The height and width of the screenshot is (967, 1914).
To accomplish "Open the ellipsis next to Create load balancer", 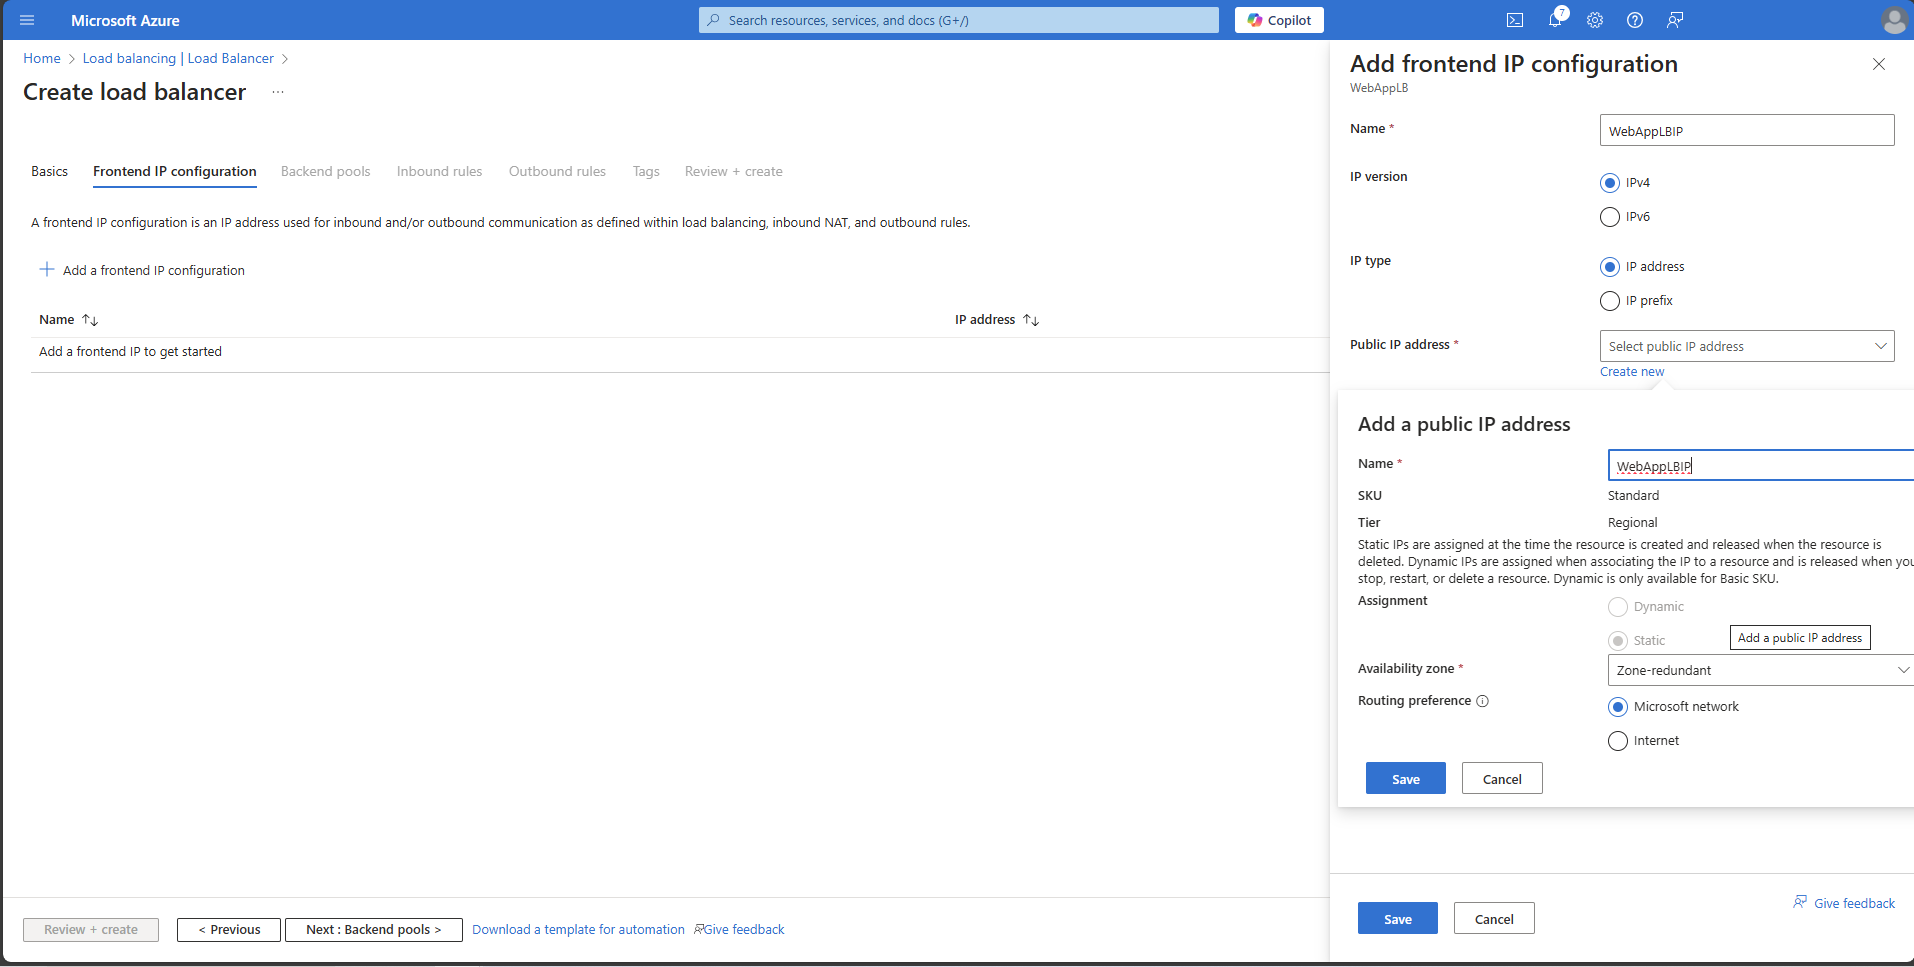I will click(278, 92).
